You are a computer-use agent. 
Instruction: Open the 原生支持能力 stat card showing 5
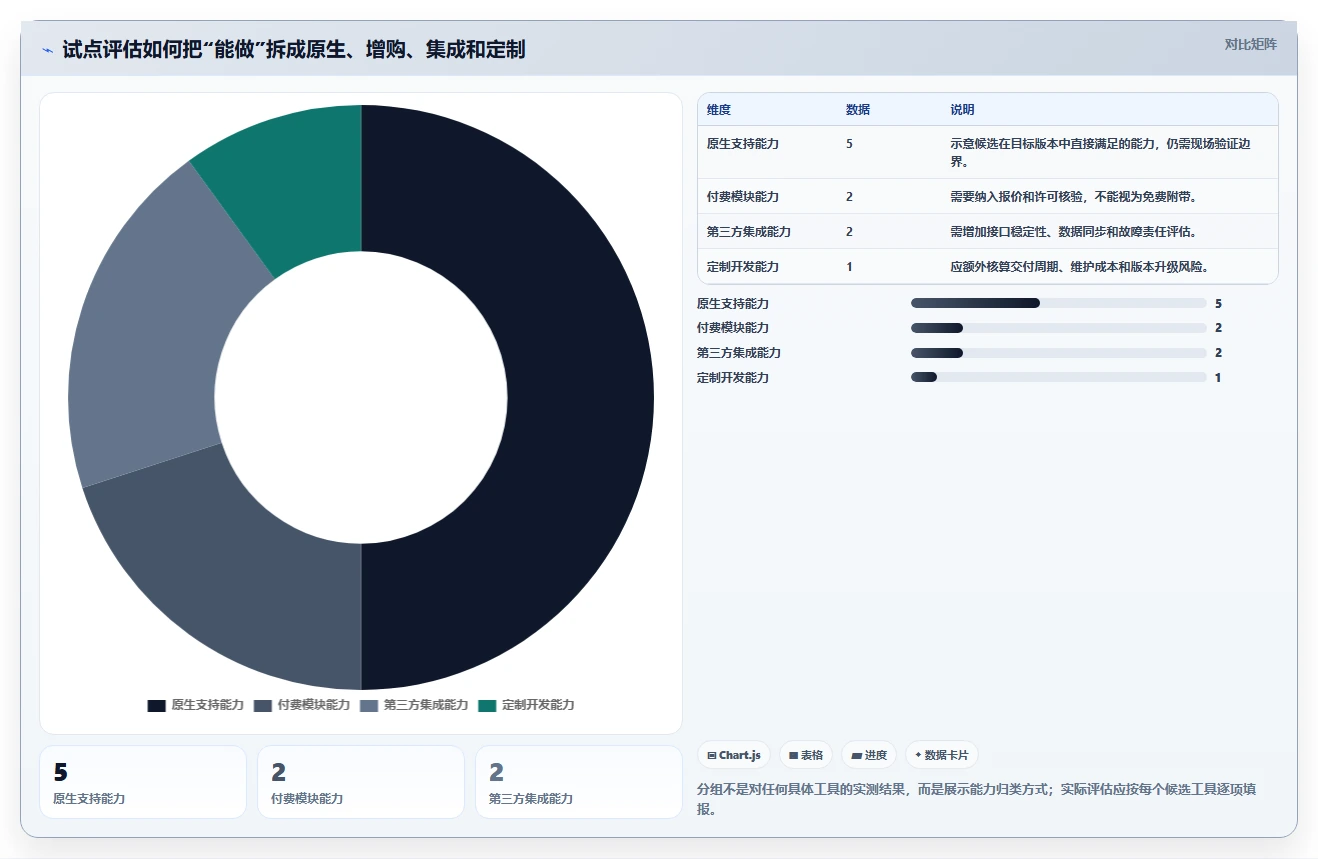click(x=143, y=782)
